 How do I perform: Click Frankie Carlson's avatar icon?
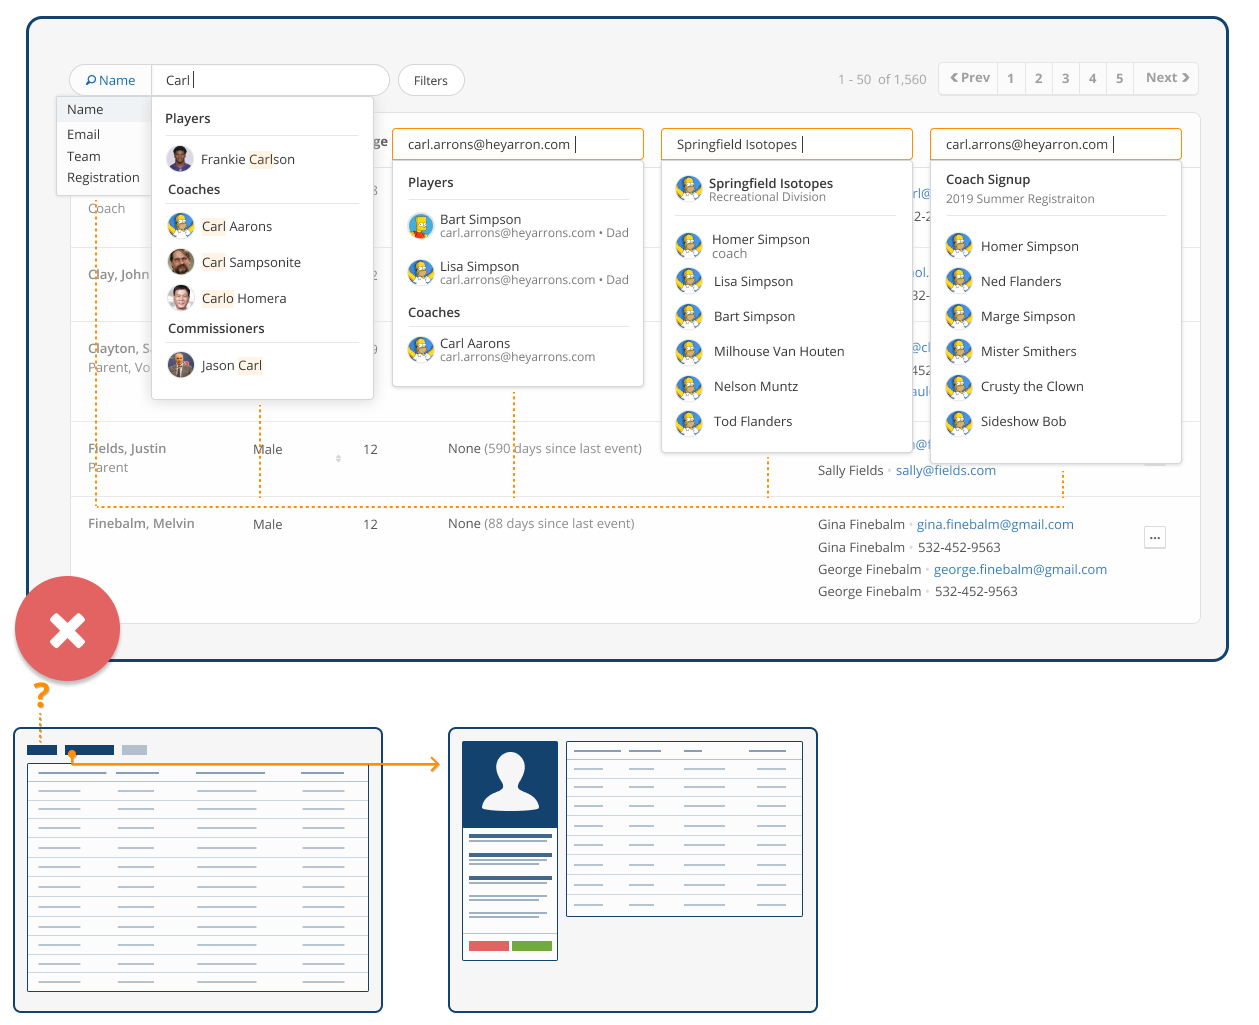coord(180,159)
